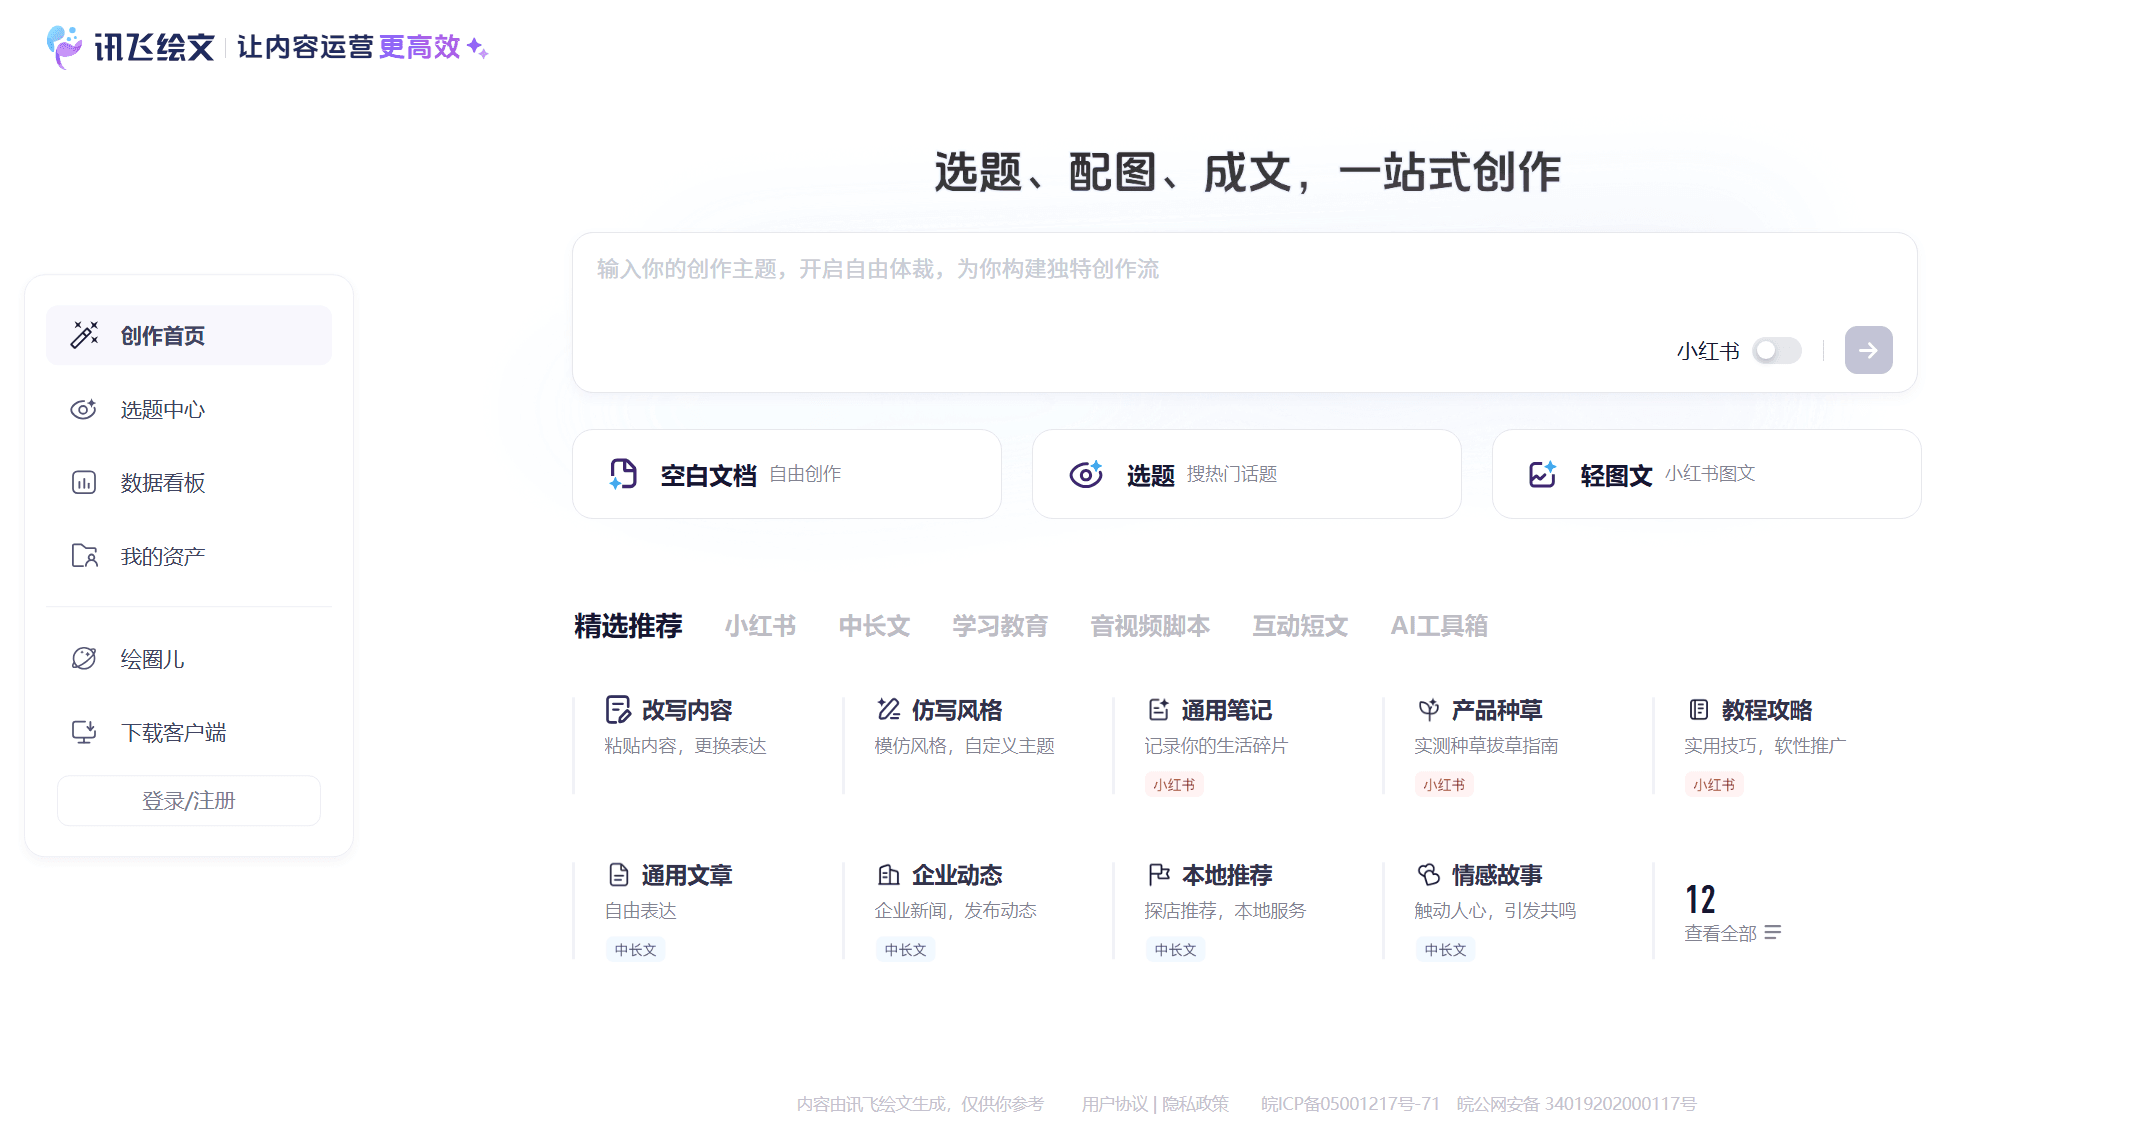Select the 创作首页 magic wand icon
This screenshot has width=2139, height=1131.
pyautogui.click(x=84, y=335)
